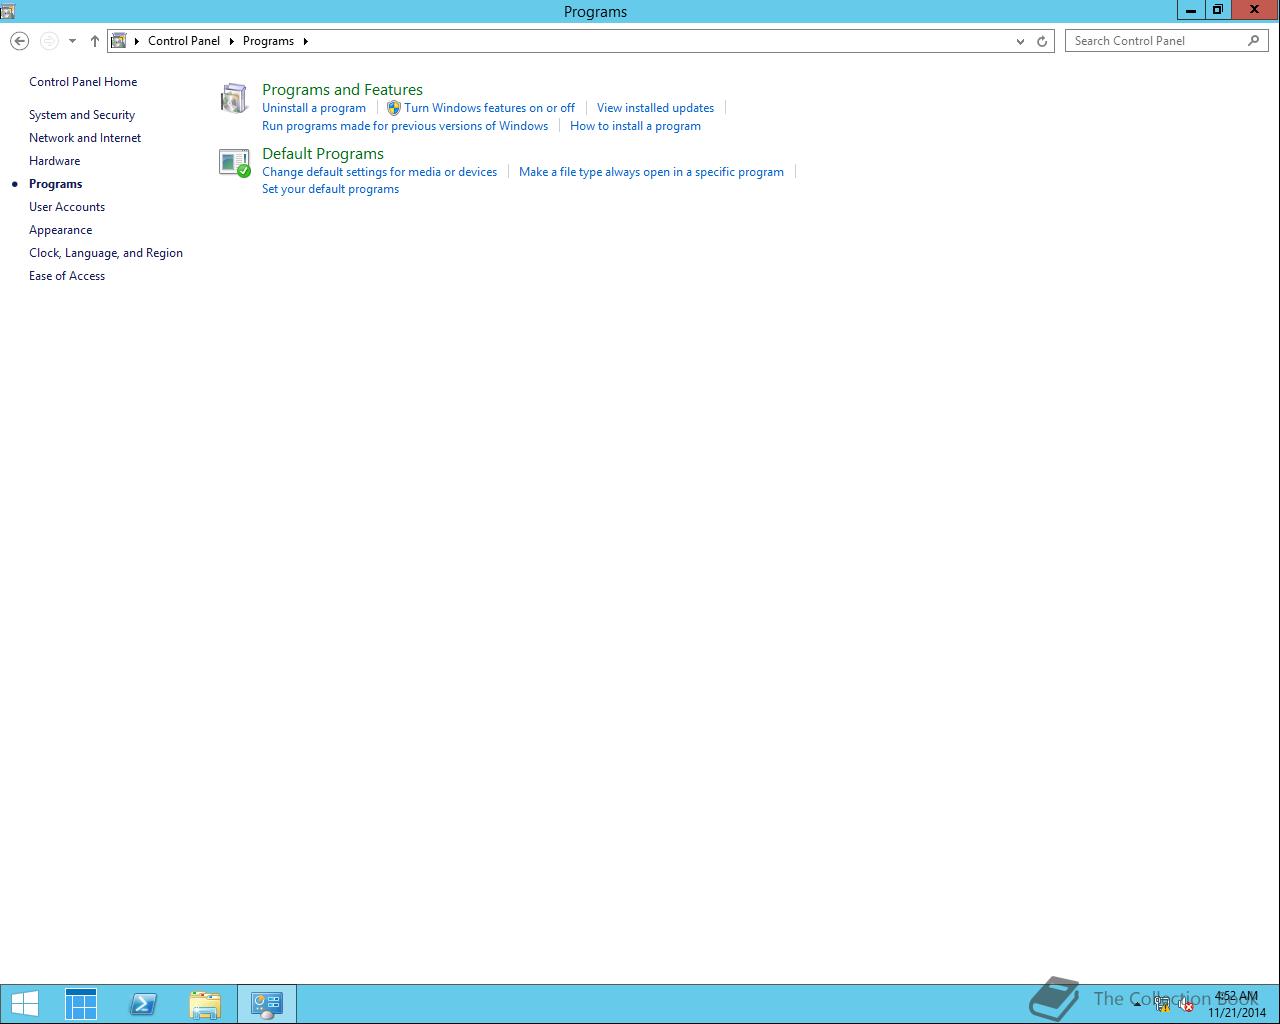The width and height of the screenshot is (1280, 1024).
Task: Click the taskbar clock and date
Action: click(x=1236, y=1004)
